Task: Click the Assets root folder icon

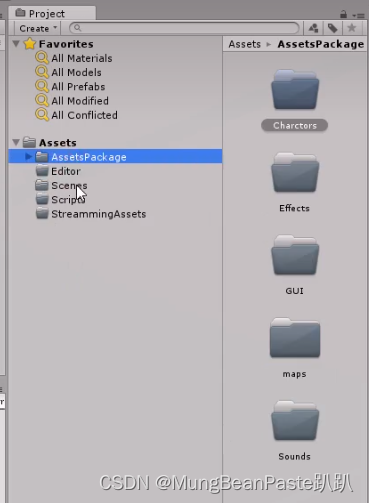Action: (29, 142)
